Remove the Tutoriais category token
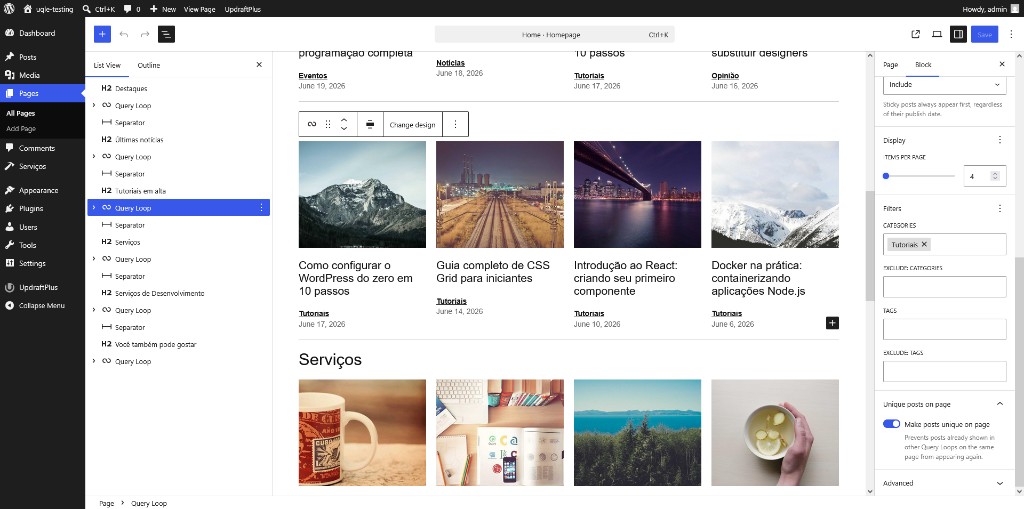 924,244
